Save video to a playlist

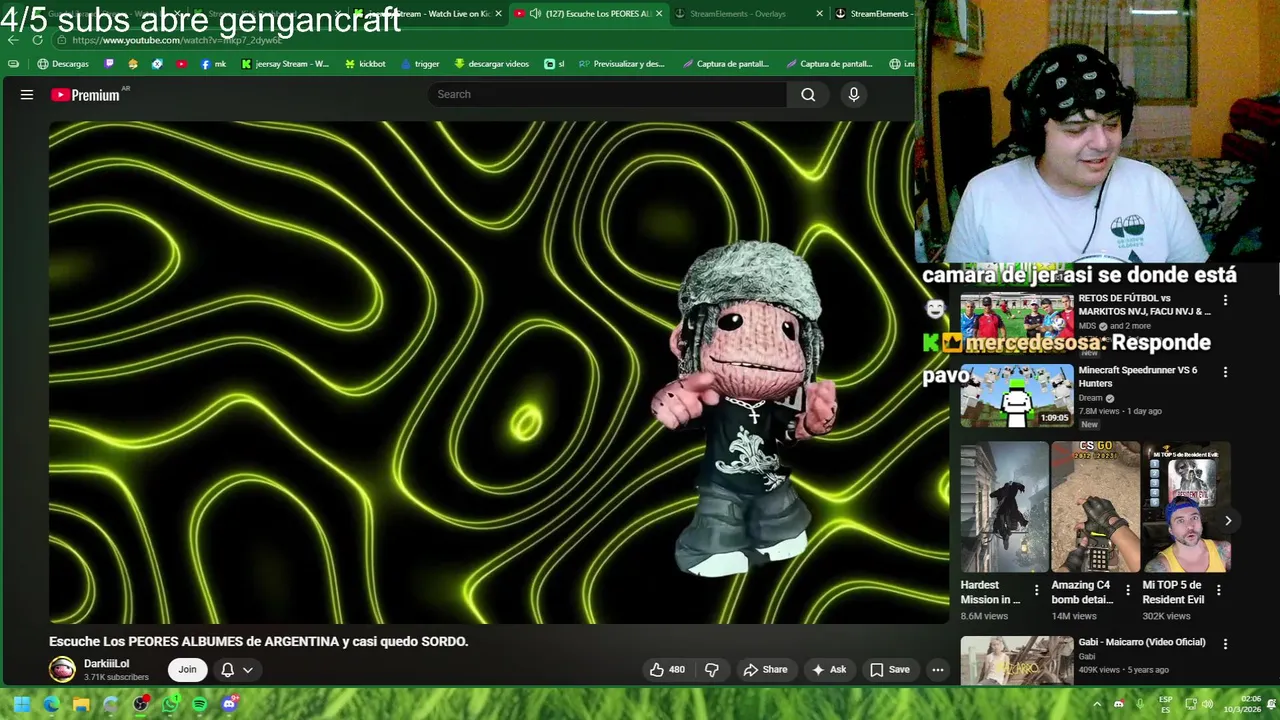890,670
